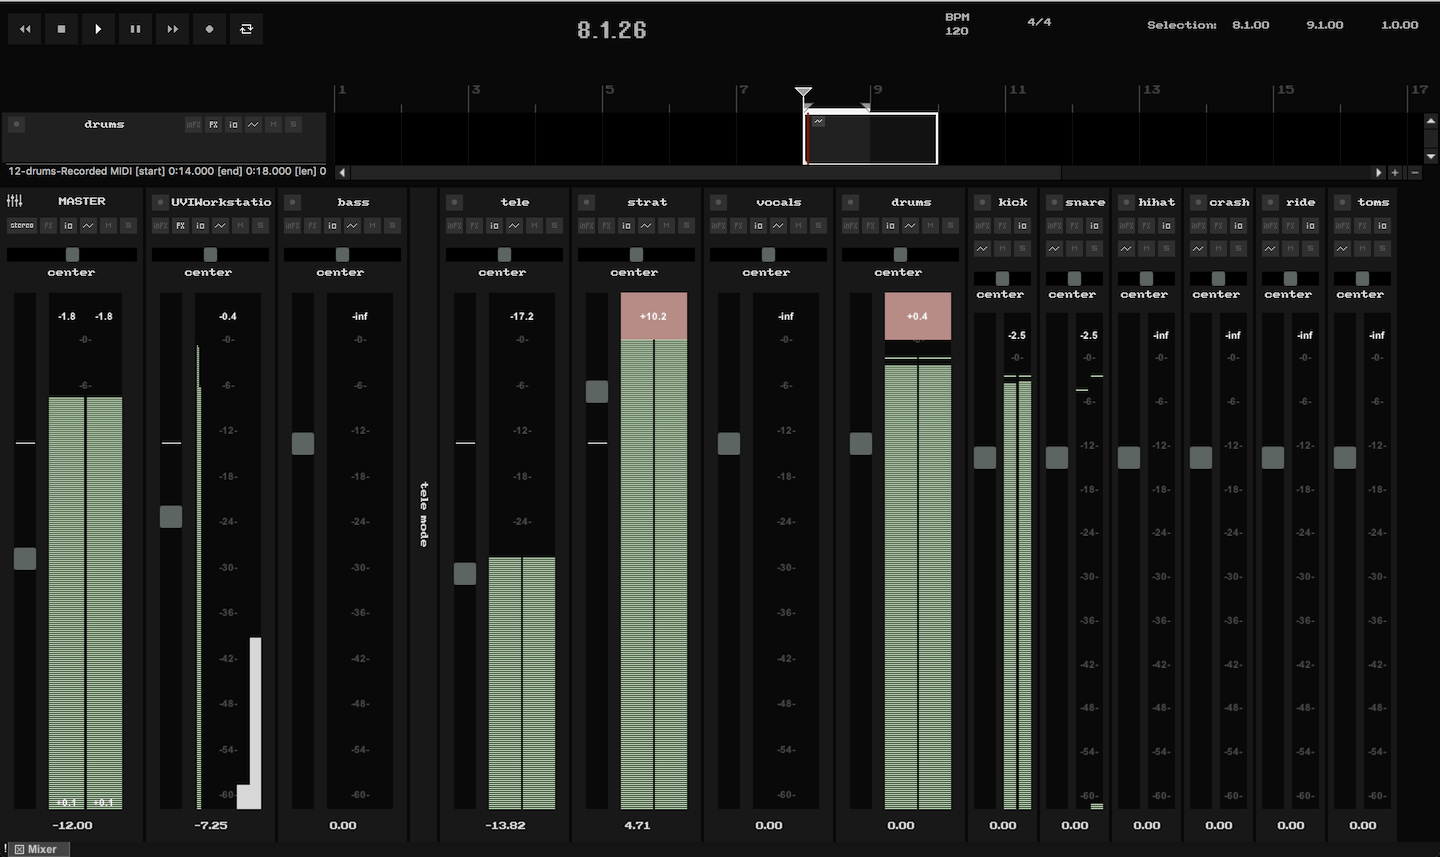The width and height of the screenshot is (1440, 857).
Task: Click the BPM 120 tempo field
Action: coord(957,24)
